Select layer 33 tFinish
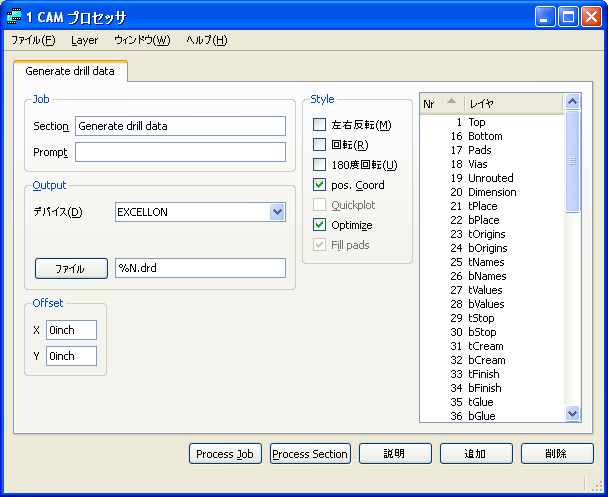608x497 pixels. pyautogui.click(x=492, y=374)
